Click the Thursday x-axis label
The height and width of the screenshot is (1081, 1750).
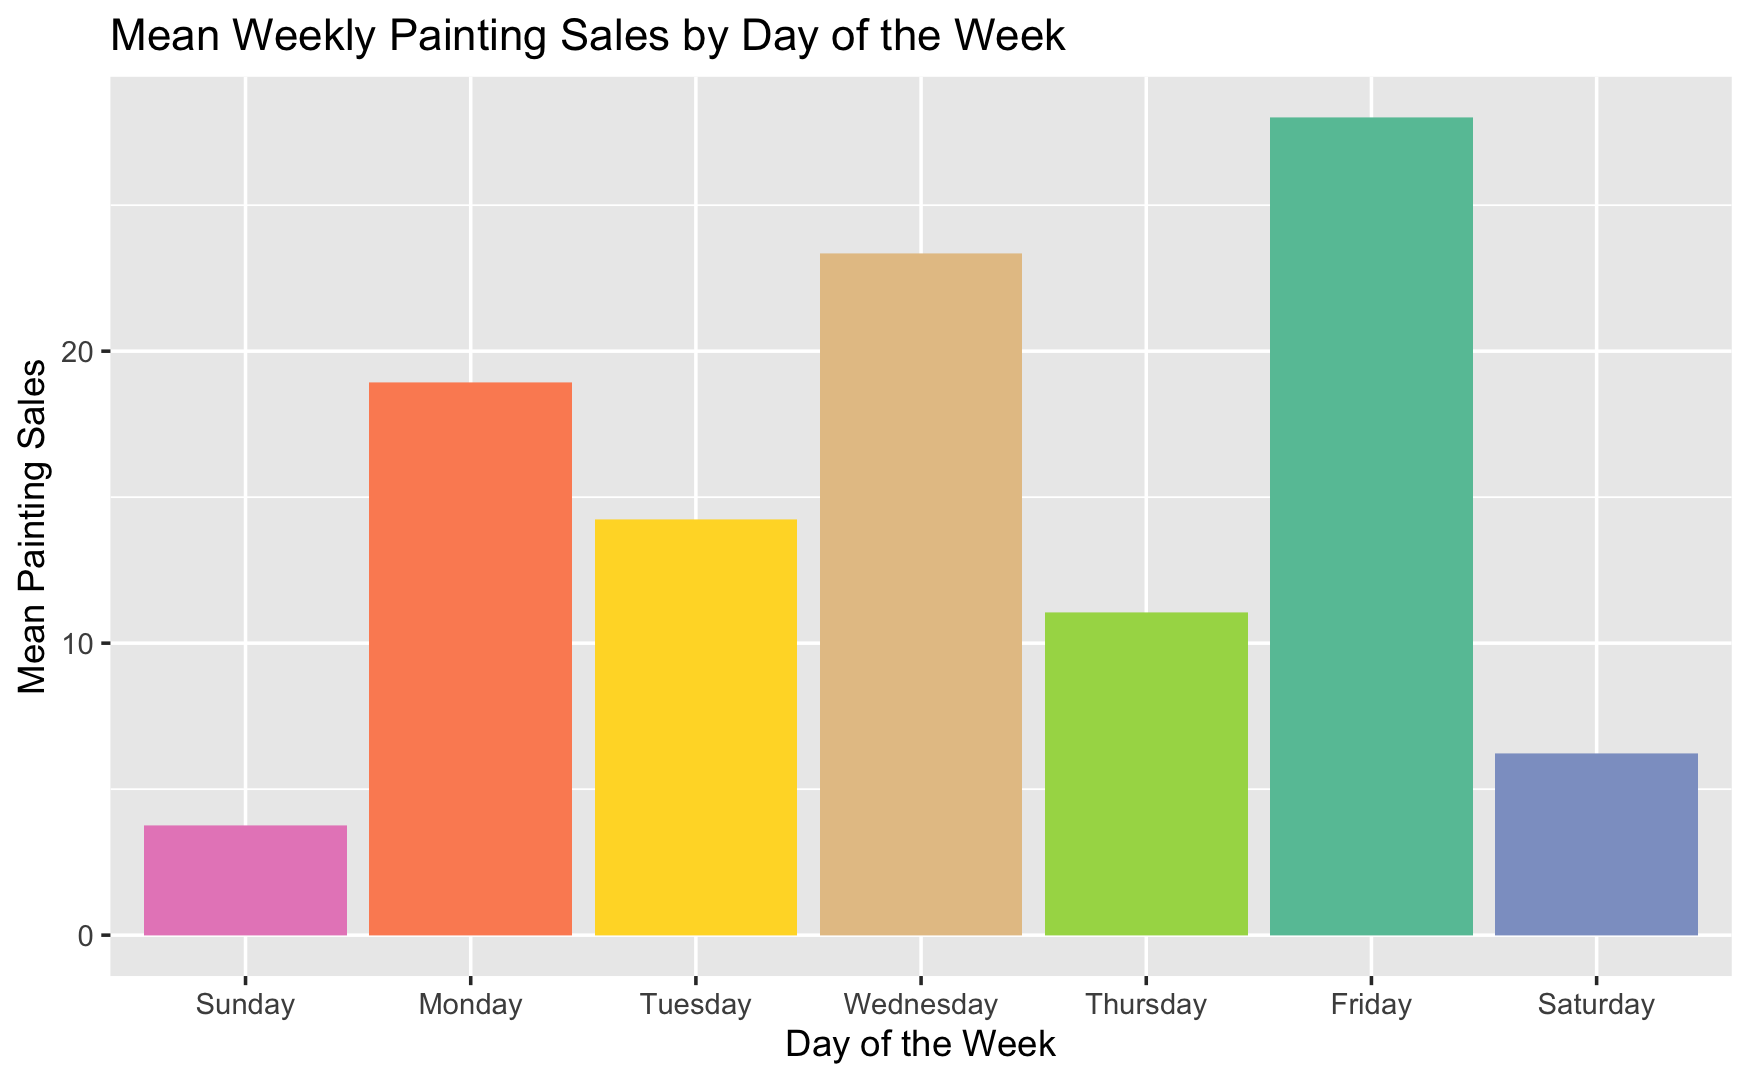click(x=1146, y=1004)
